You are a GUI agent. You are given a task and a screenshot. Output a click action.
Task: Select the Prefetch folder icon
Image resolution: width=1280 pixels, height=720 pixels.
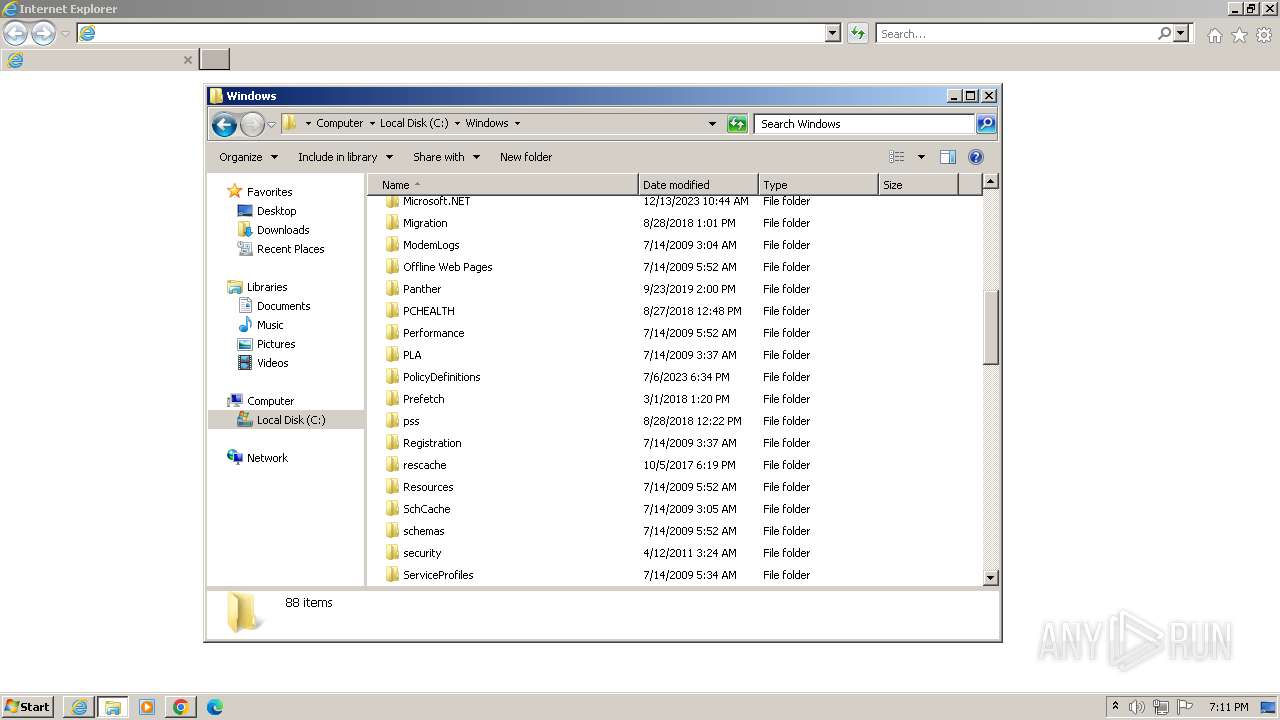pyautogui.click(x=392, y=399)
